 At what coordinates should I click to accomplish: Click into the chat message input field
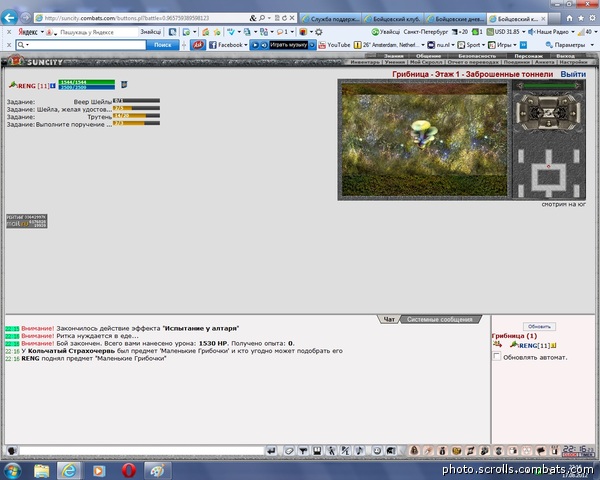click(x=142, y=451)
